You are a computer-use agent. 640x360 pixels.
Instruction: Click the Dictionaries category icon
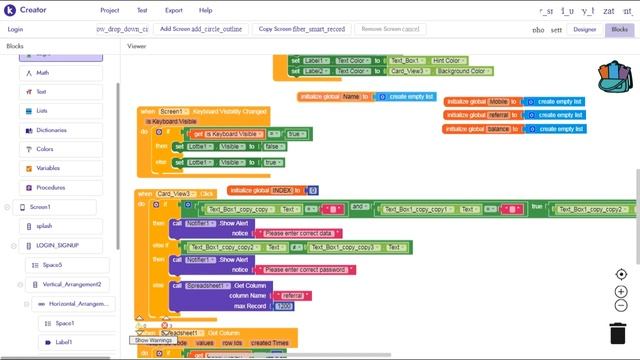(29, 131)
